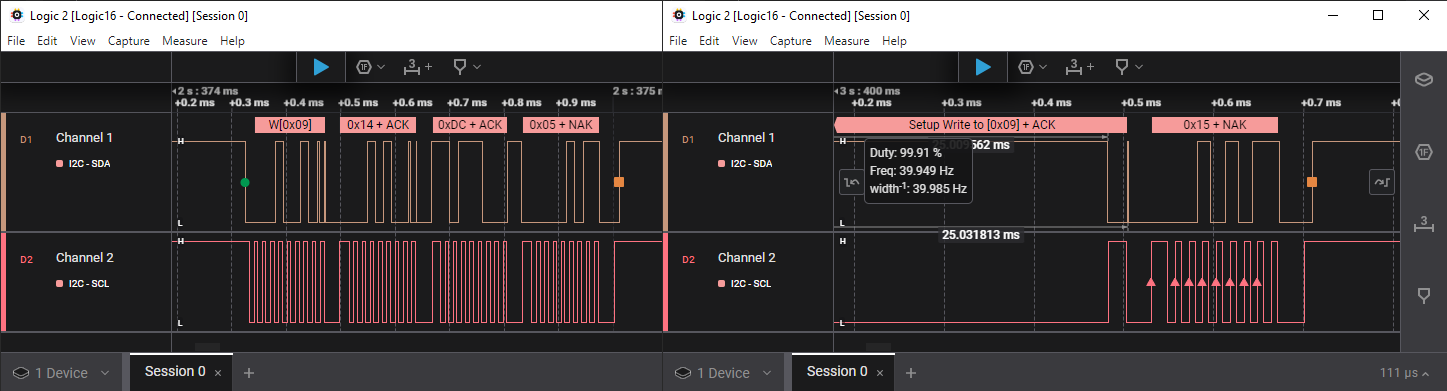
Task: Open the device settings cube icon in right sidebar
Action: [1425, 80]
